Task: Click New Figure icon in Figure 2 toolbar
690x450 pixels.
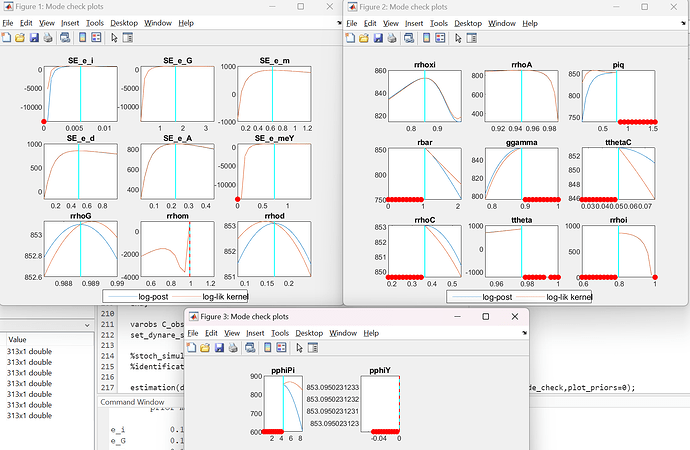Action: [x=350, y=38]
